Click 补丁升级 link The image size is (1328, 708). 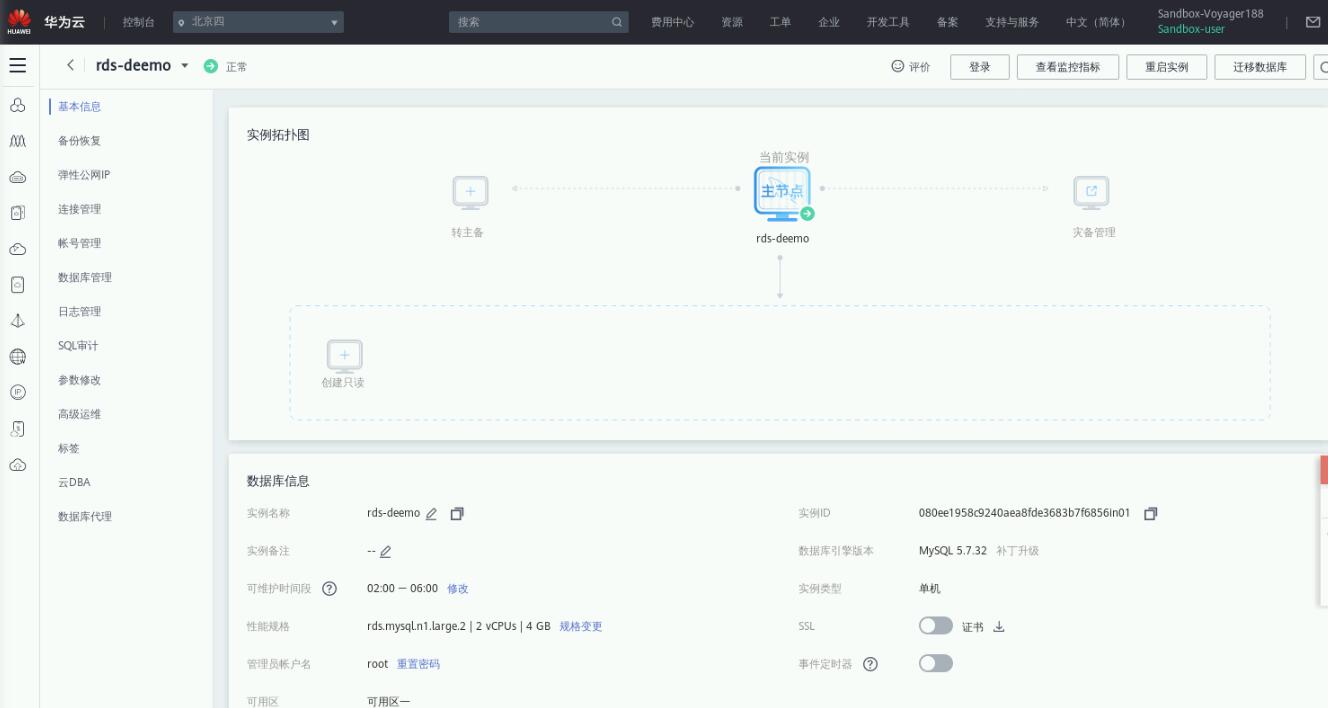[x=1018, y=551]
